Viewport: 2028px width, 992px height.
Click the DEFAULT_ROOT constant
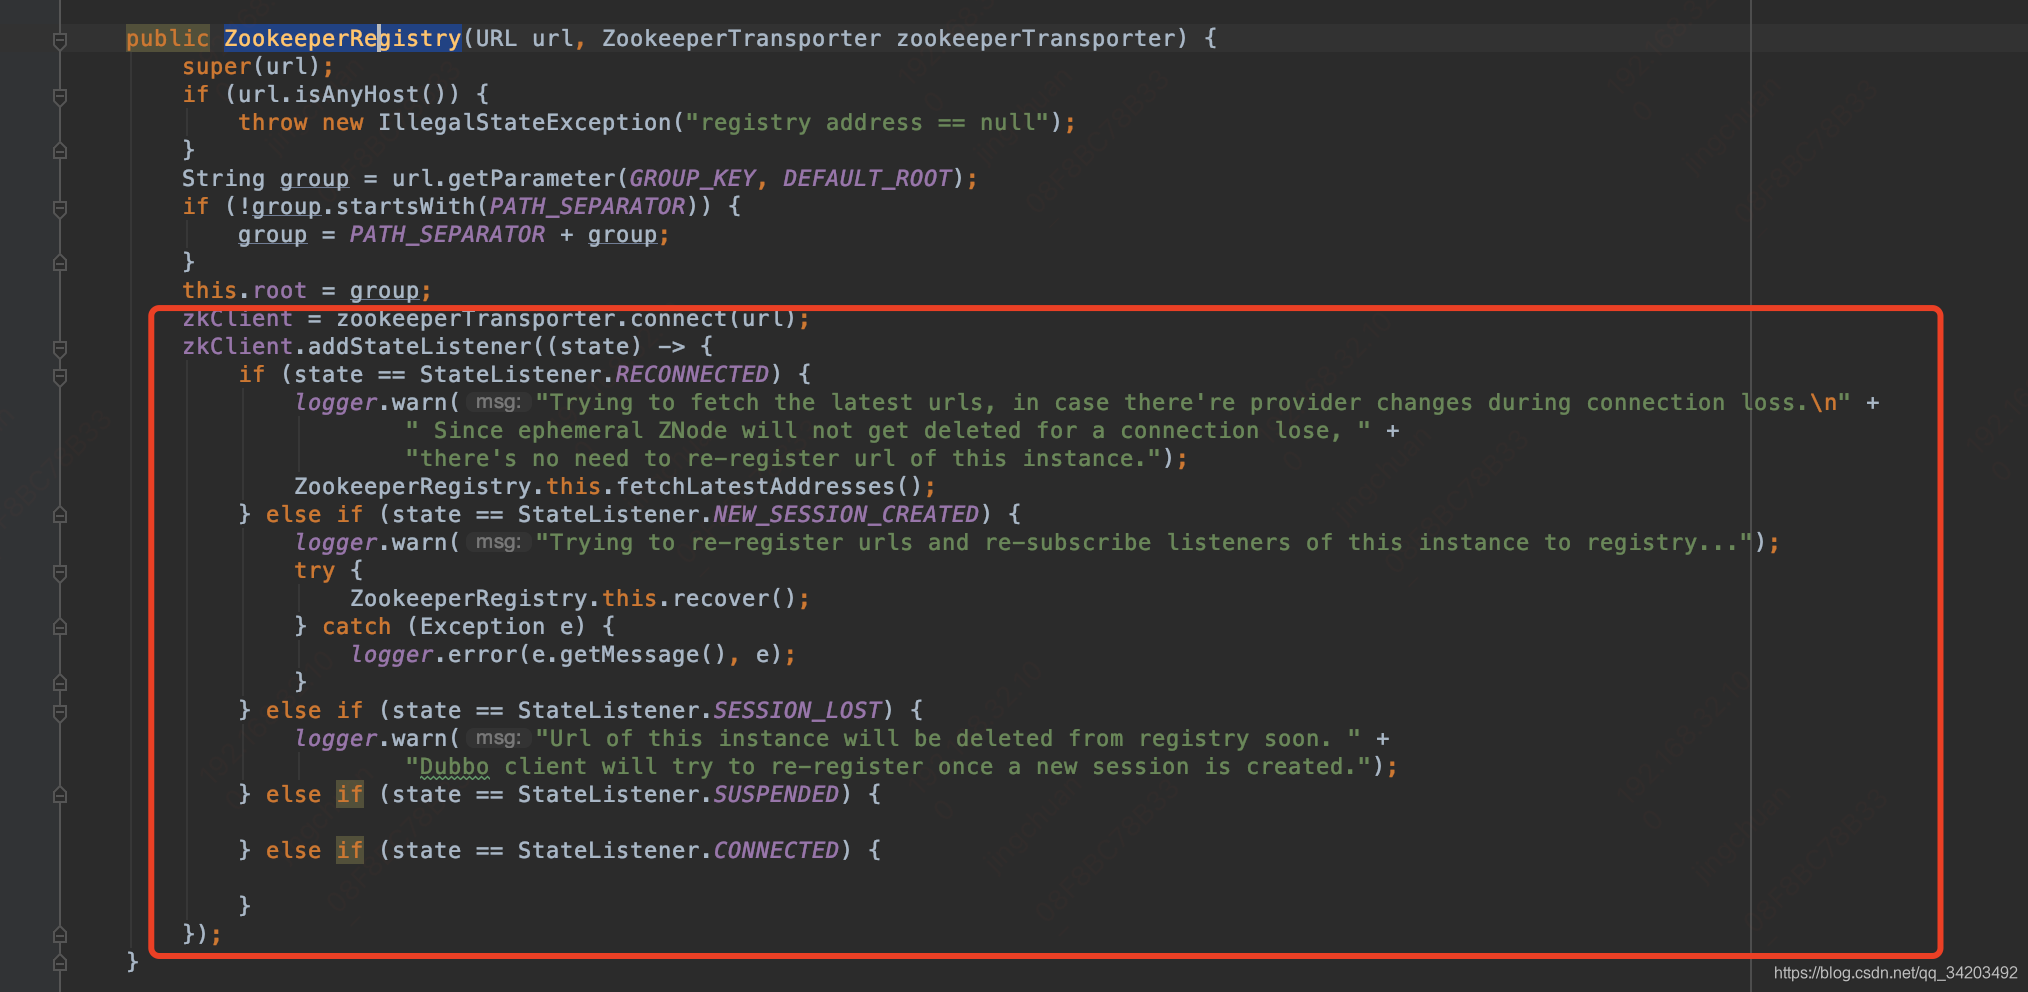coord(867,178)
